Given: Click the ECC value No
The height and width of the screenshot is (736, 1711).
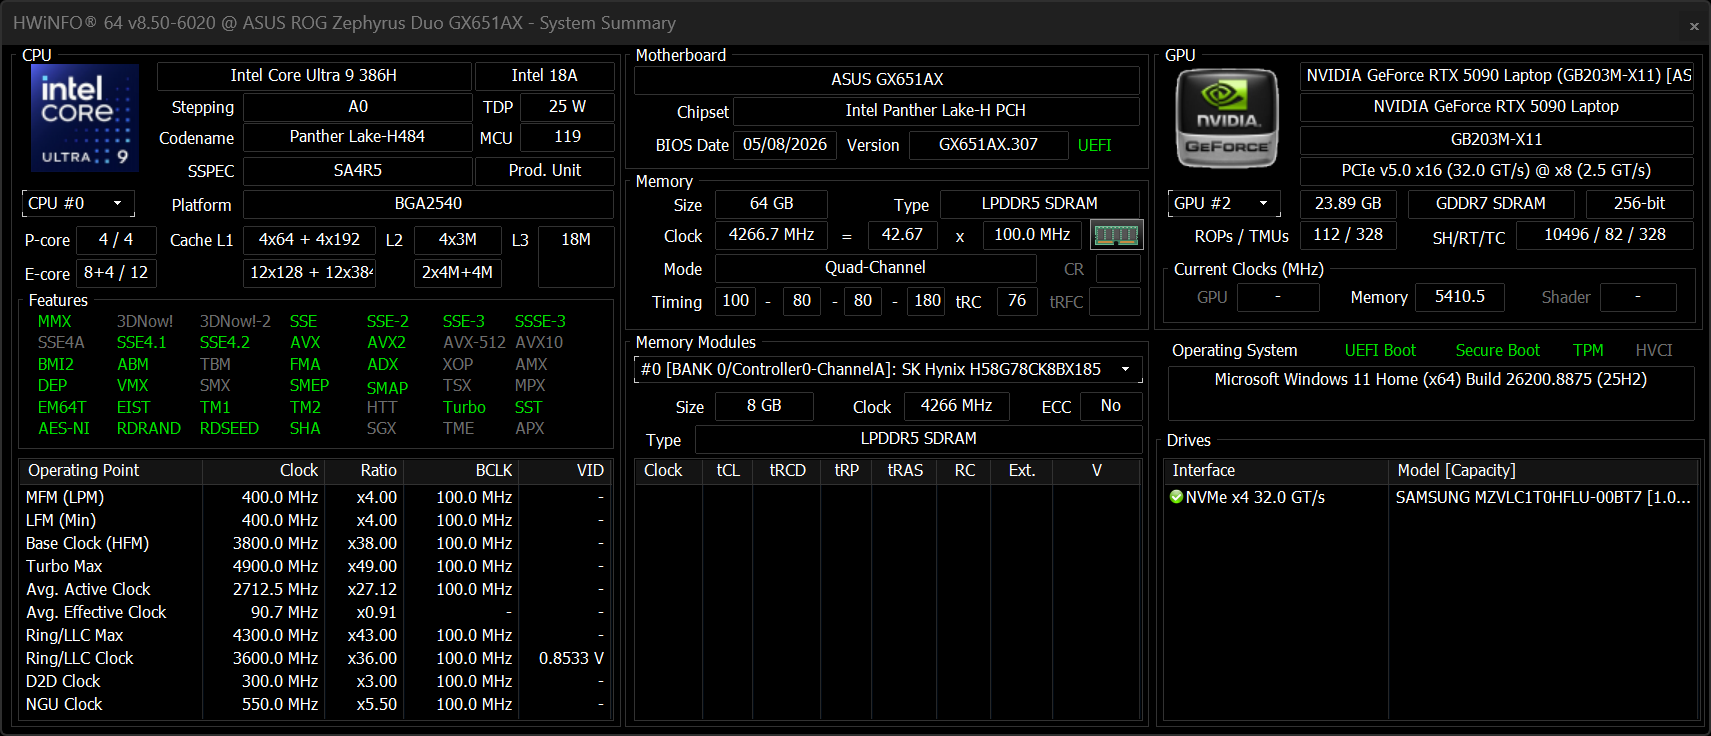Looking at the screenshot, I should [x=1111, y=406].
